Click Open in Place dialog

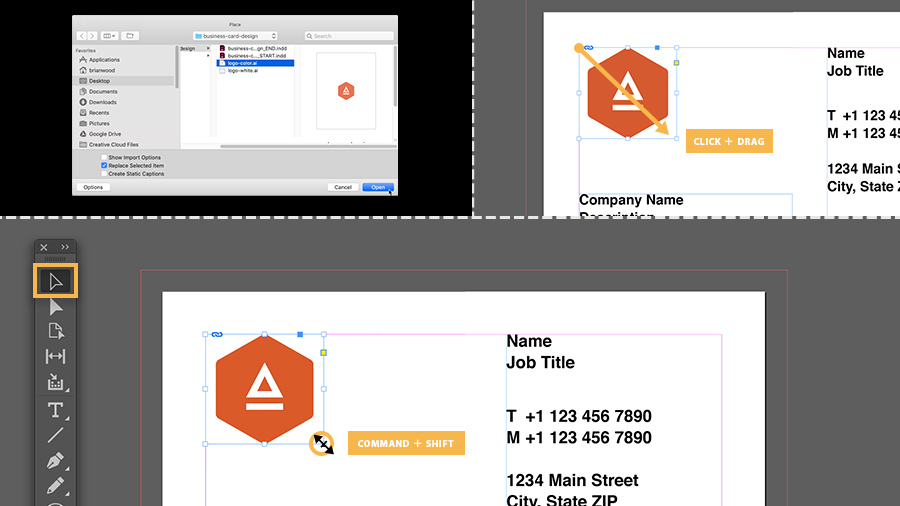tap(378, 187)
